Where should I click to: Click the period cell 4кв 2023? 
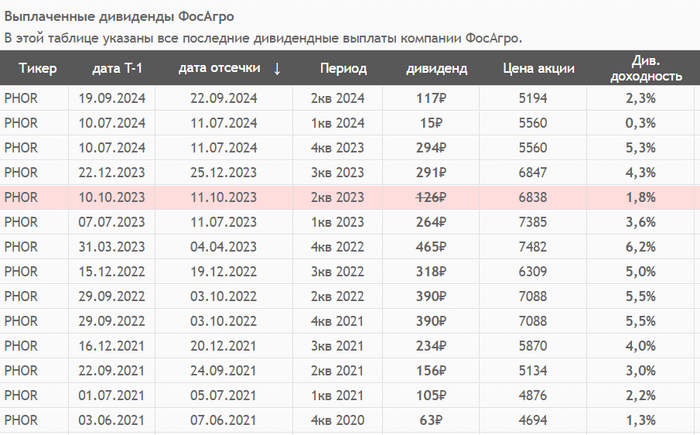tap(338, 148)
